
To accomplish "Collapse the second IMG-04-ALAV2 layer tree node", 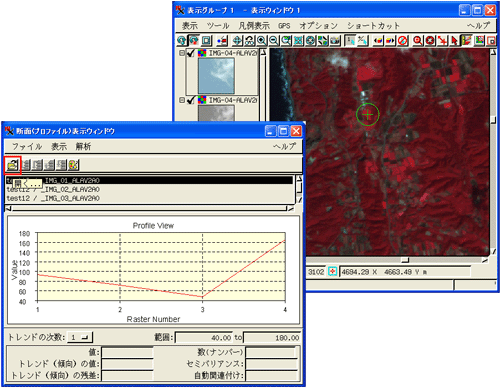I will (x=182, y=100).
